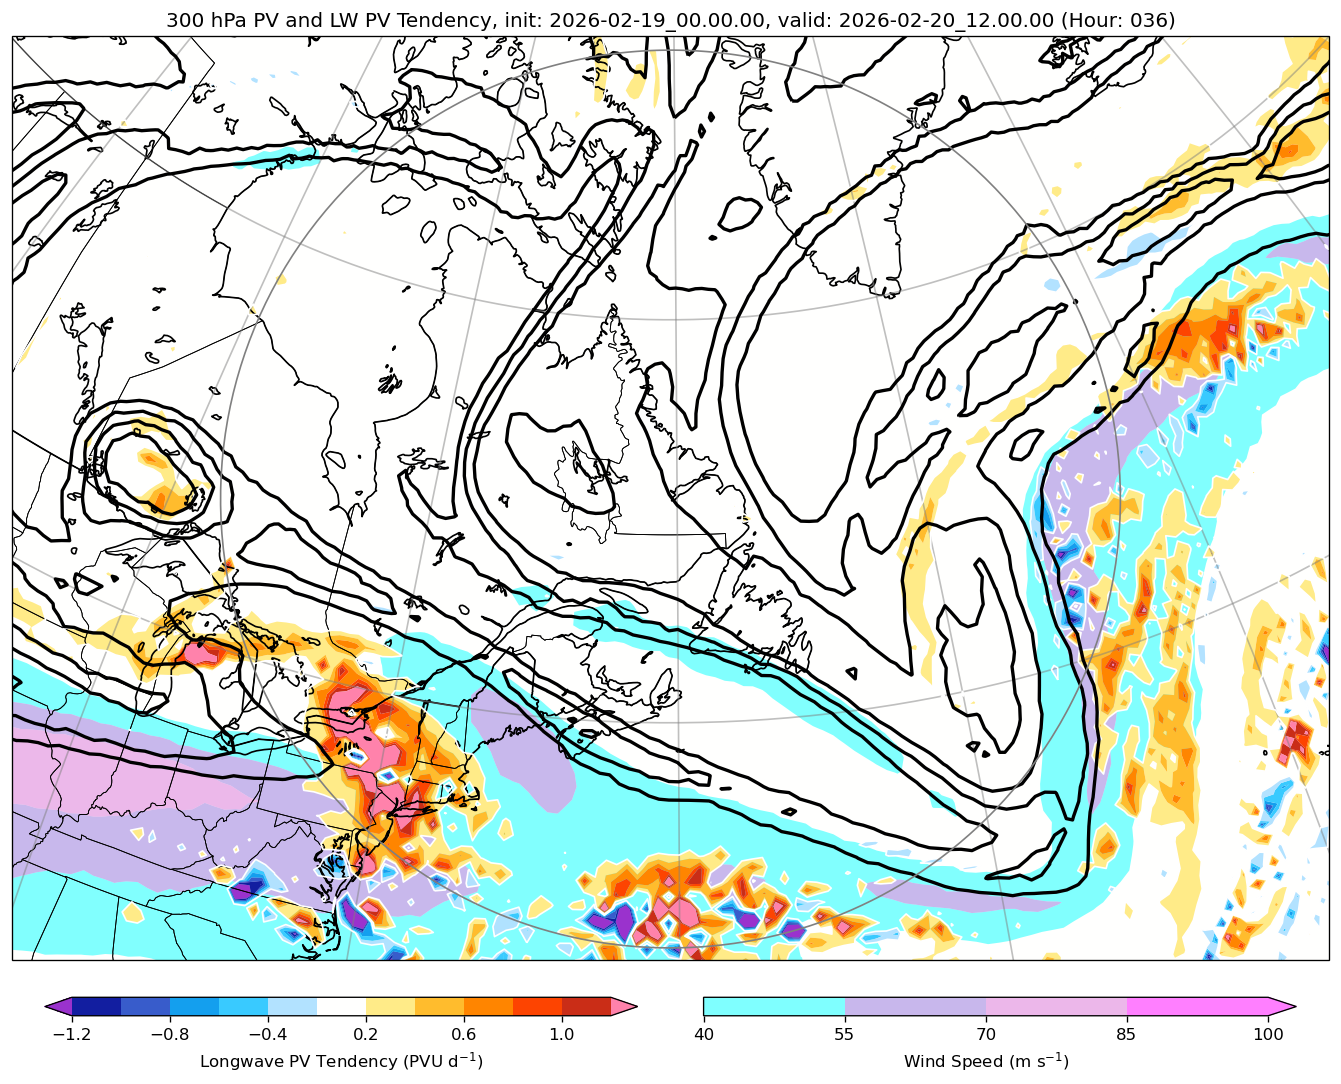The image size is (1341, 1084).
Task: Click the plot title at the top
Action: pos(670,20)
